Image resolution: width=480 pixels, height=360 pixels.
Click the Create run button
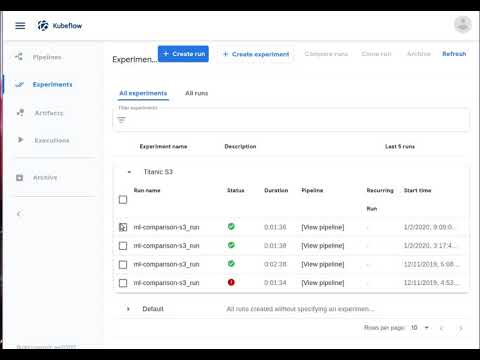click(183, 54)
